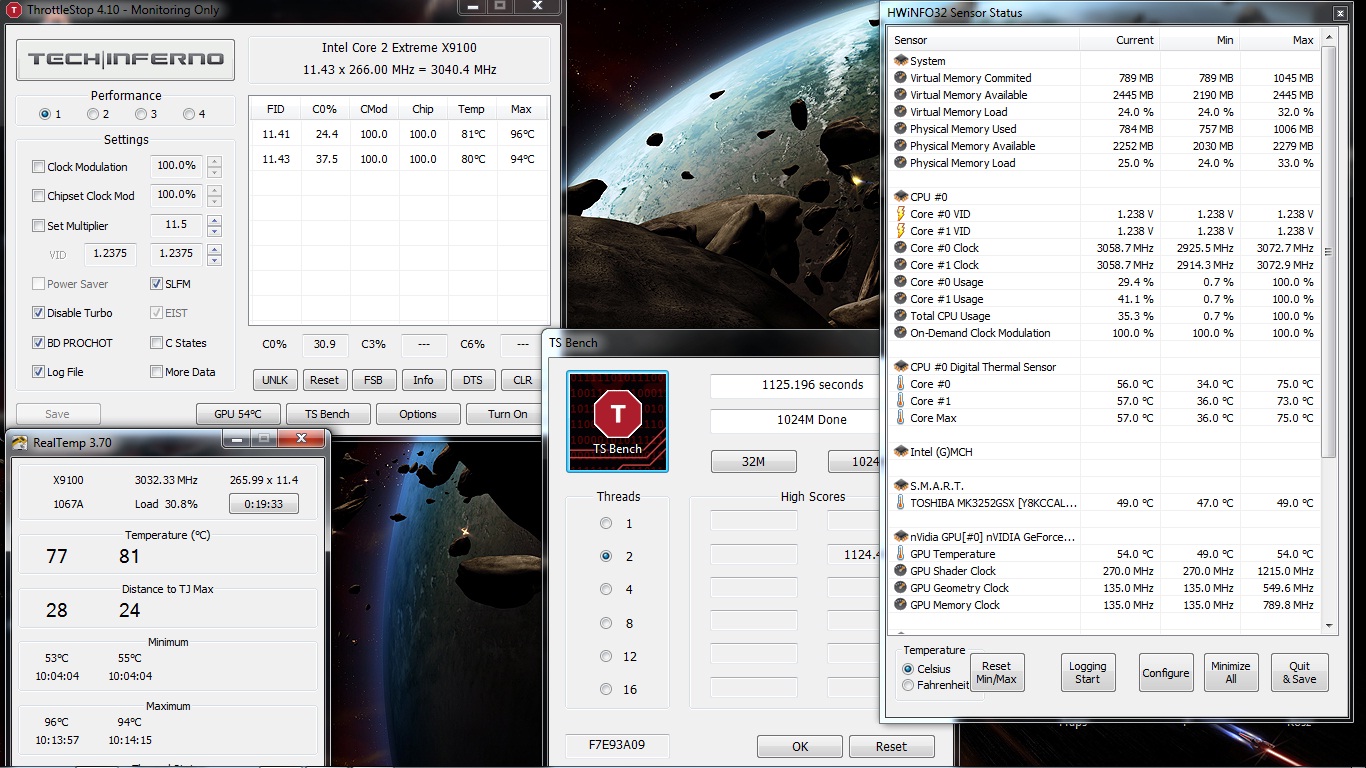The image size is (1366, 768).
Task: Launch the TS Bench button in ThrottleStop
Action: (328, 414)
